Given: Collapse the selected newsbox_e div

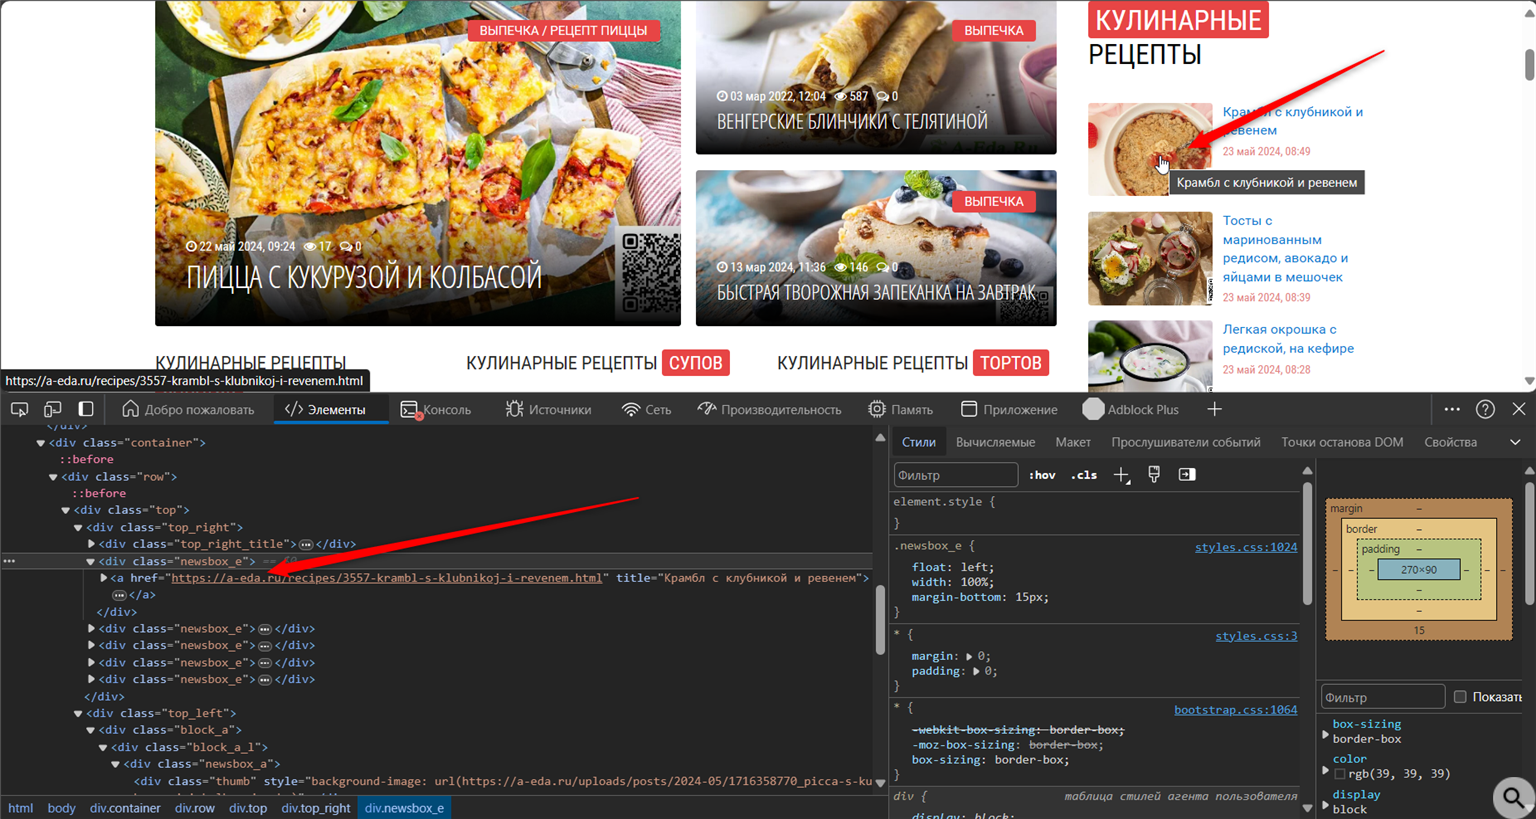Looking at the screenshot, I should click(x=90, y=561).
